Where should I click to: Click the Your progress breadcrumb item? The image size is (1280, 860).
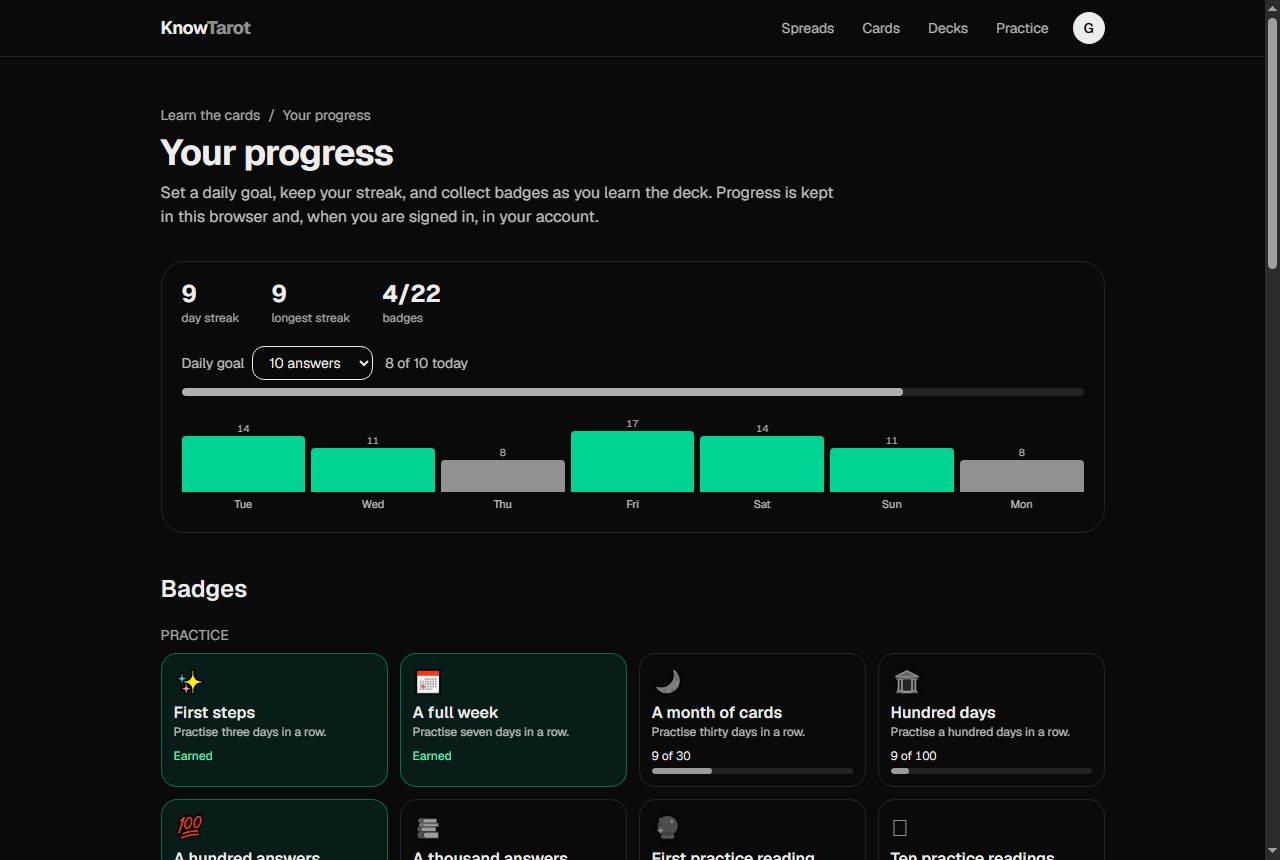pyautogui.click(x=327, y=115)
